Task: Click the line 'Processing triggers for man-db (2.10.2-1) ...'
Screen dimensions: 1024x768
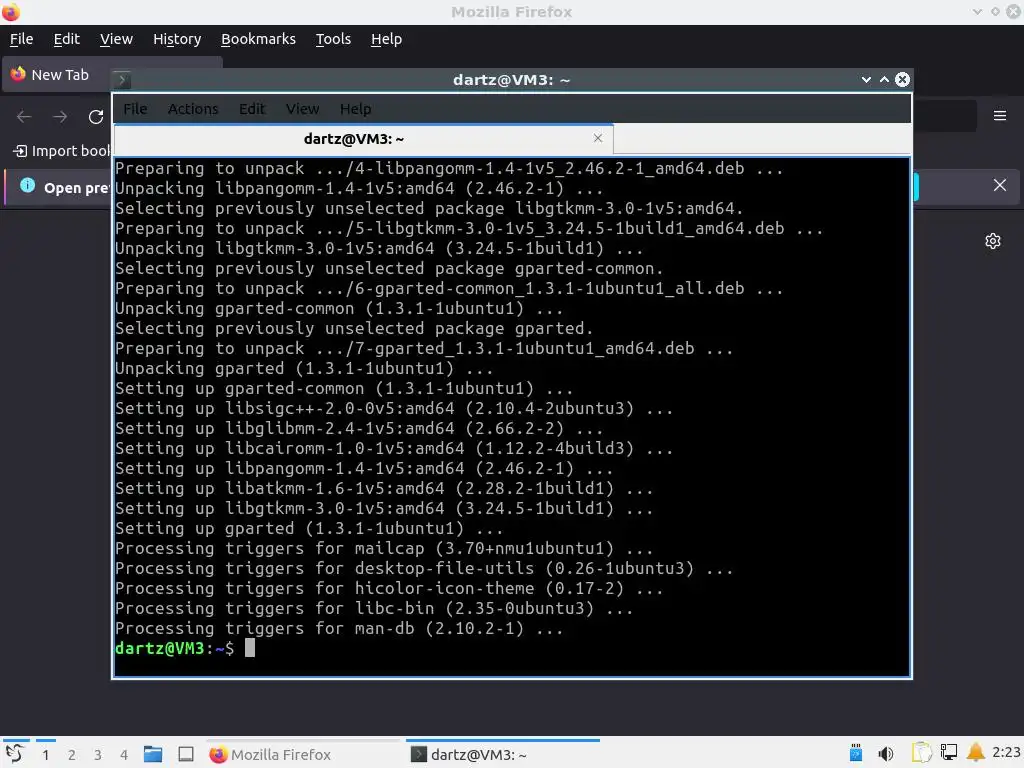Action: (x=339, y=628)
